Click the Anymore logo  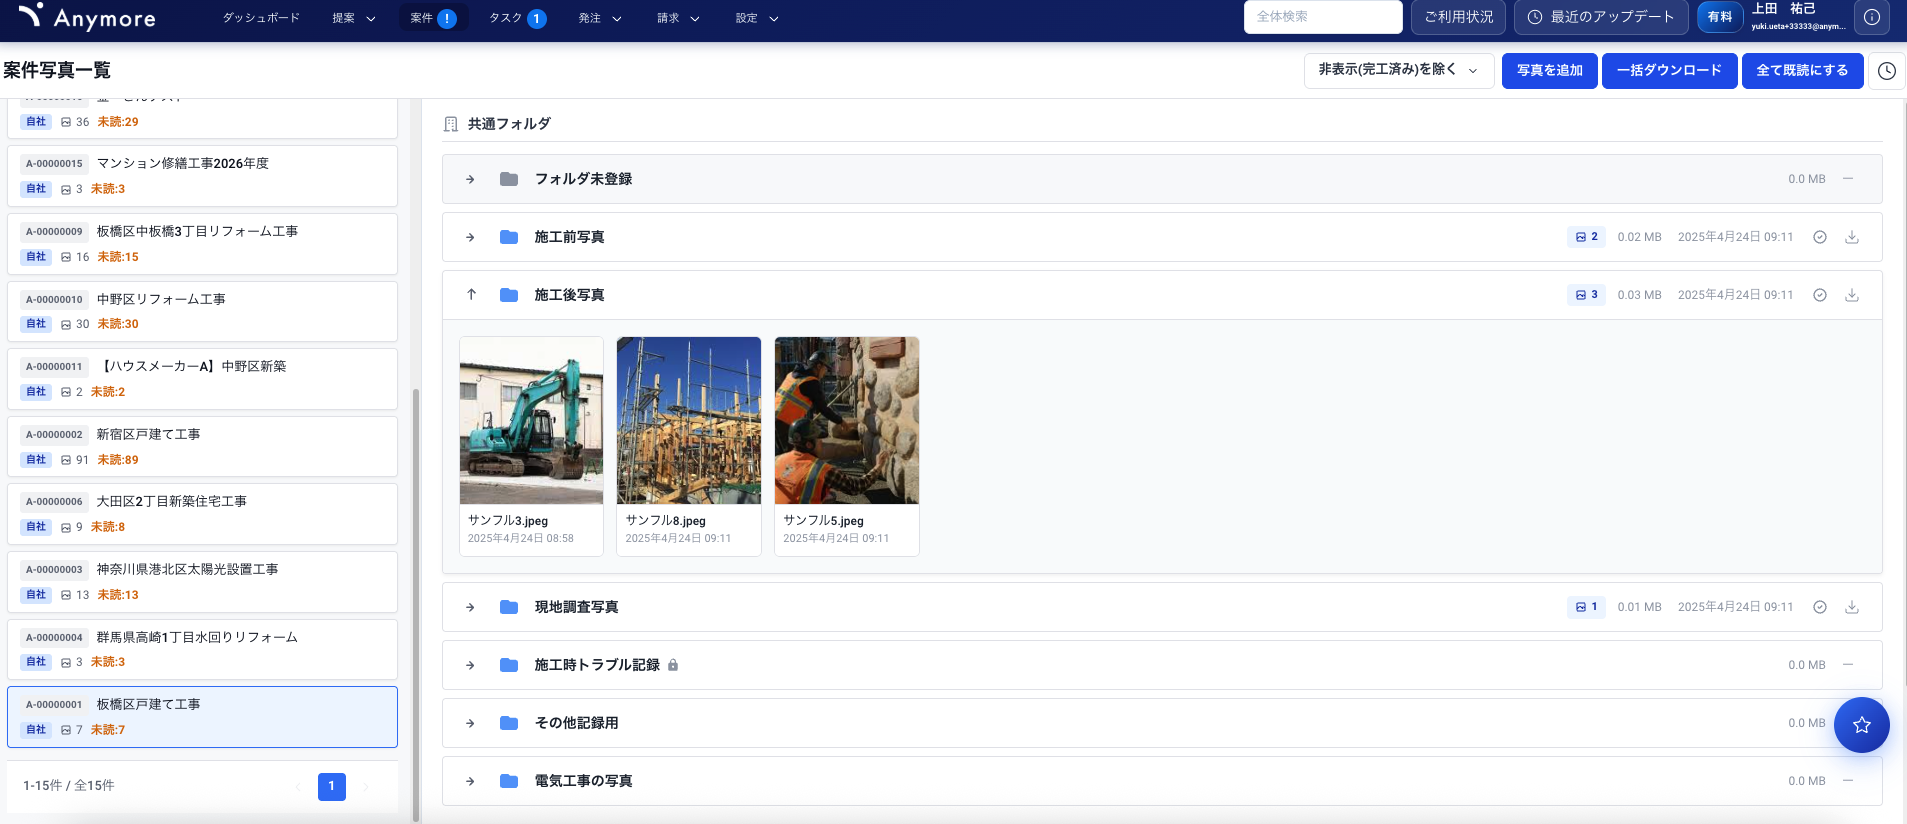88,17
